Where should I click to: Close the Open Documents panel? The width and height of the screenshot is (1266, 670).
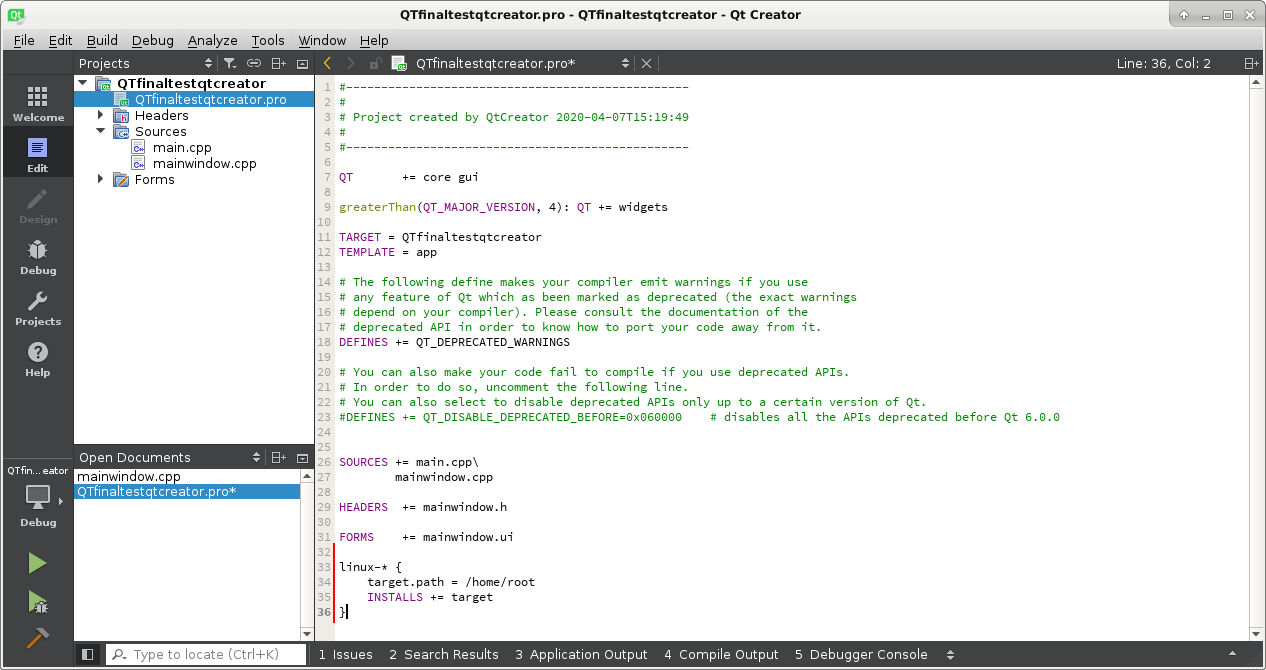[302, 457]
